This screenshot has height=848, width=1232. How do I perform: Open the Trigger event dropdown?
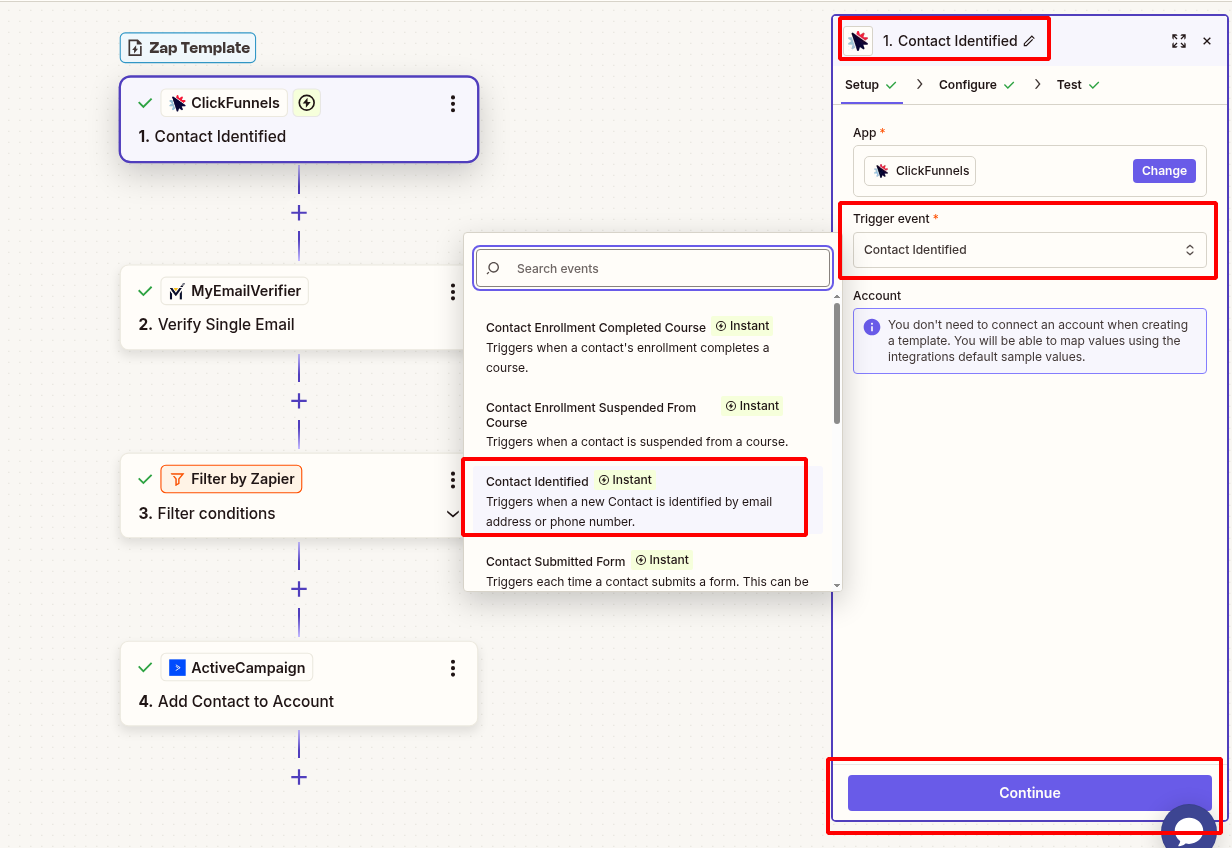[1029, 249]
